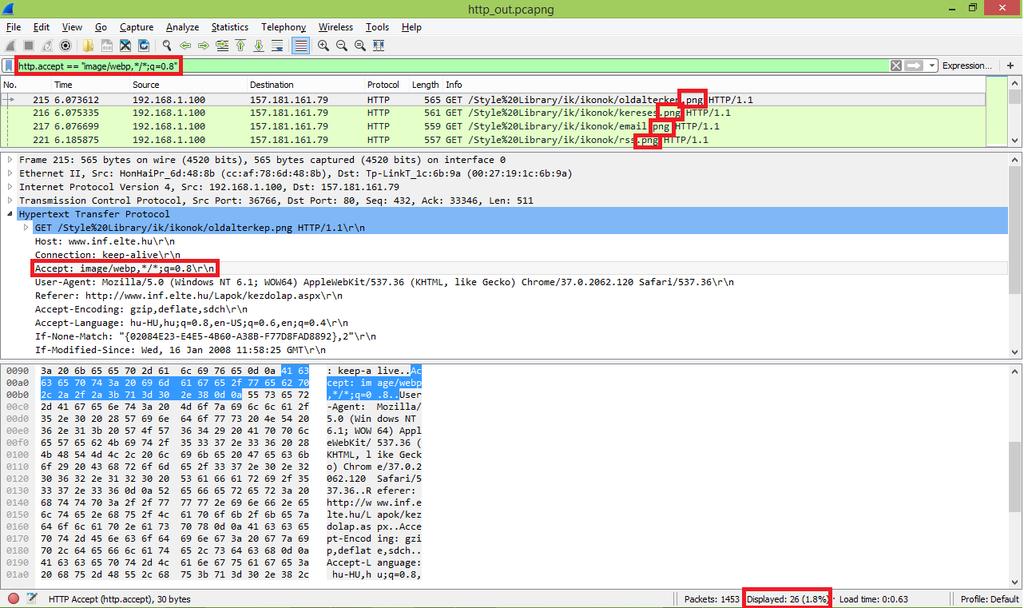Viewport: 1024px width, 608px height.
Task: Click the Restart capture icon
Action: click(x=47, y=46)
